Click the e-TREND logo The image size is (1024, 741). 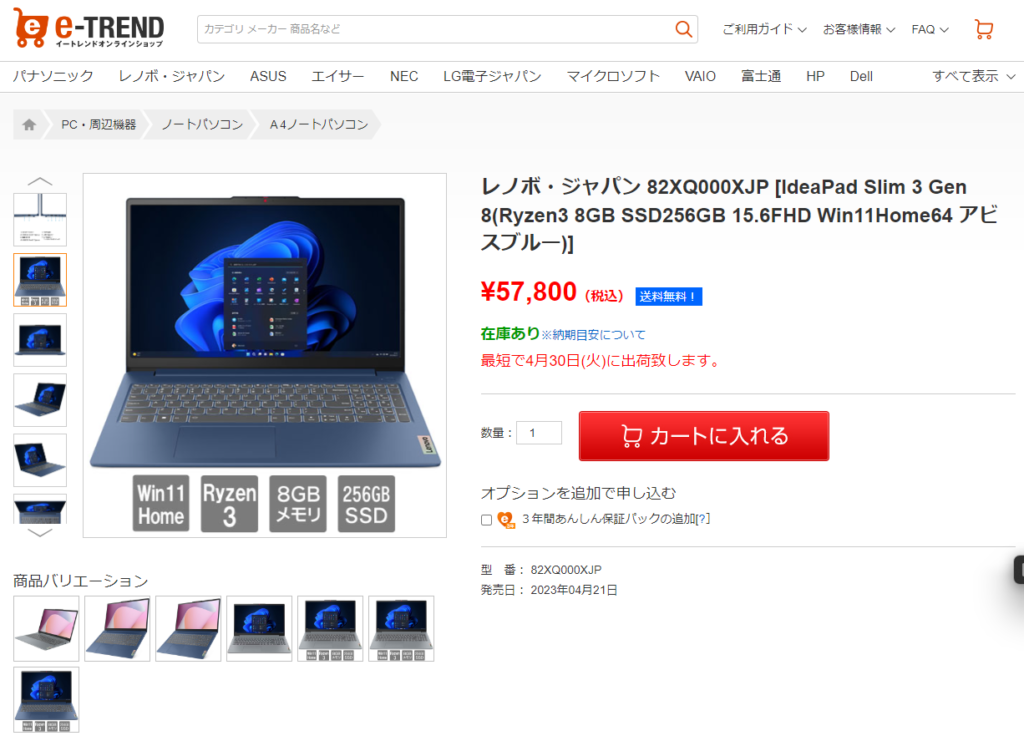[x=88, y=29]
